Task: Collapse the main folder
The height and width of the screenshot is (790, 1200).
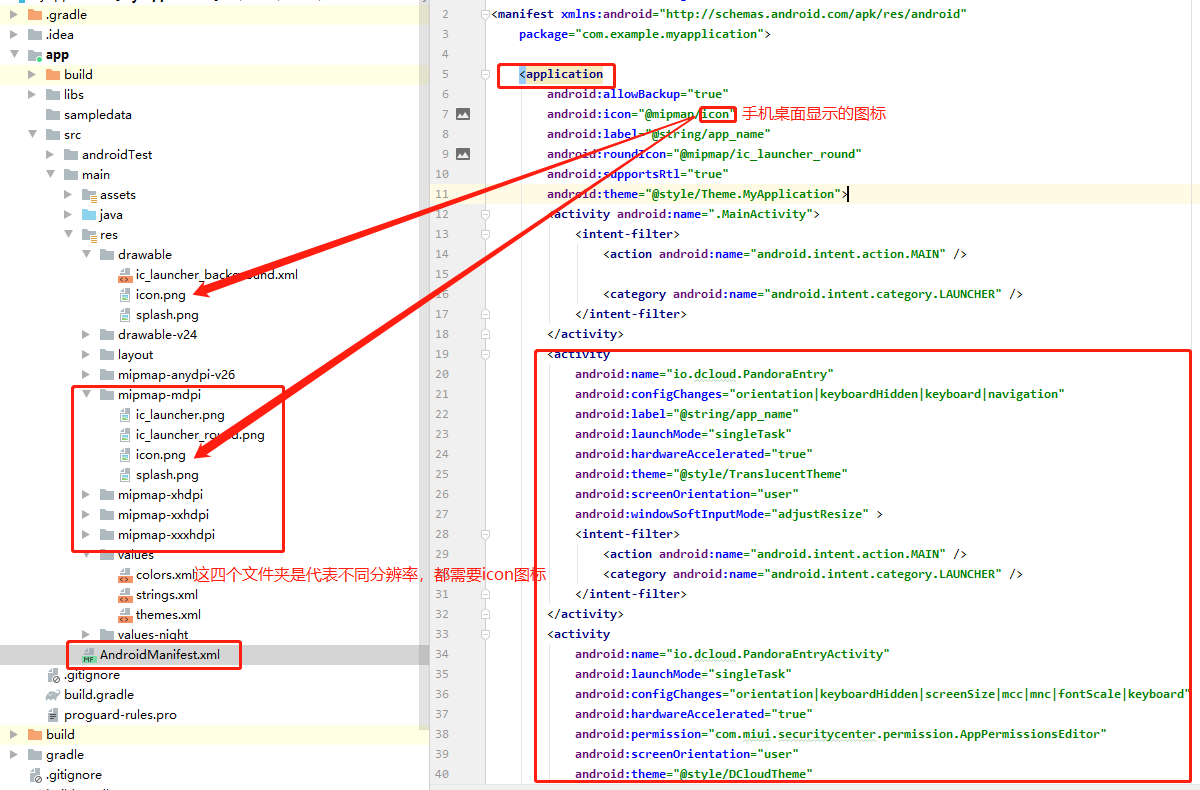Action: [x=50, y=175]
